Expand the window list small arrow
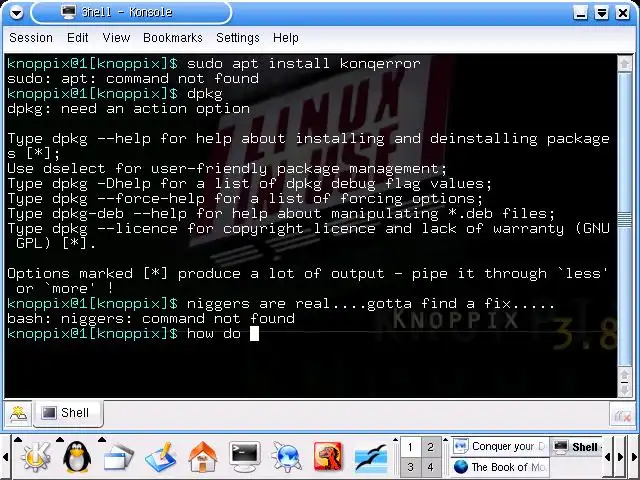640x480 pixels. coord(102,440)
